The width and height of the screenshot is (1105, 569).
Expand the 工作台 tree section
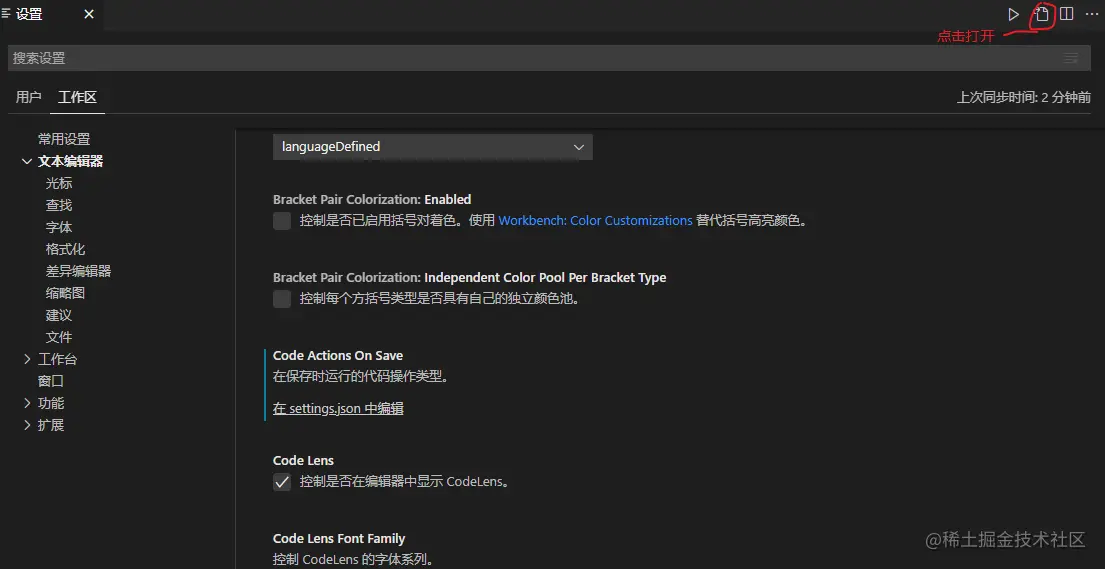click(x=27, y=359)
